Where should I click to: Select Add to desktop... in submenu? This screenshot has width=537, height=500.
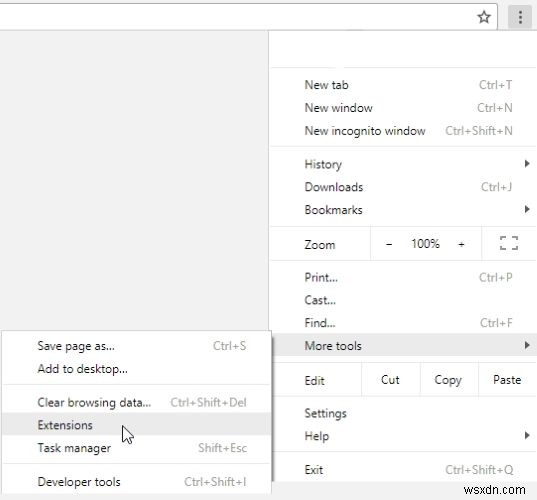click(x=136, y=369)
